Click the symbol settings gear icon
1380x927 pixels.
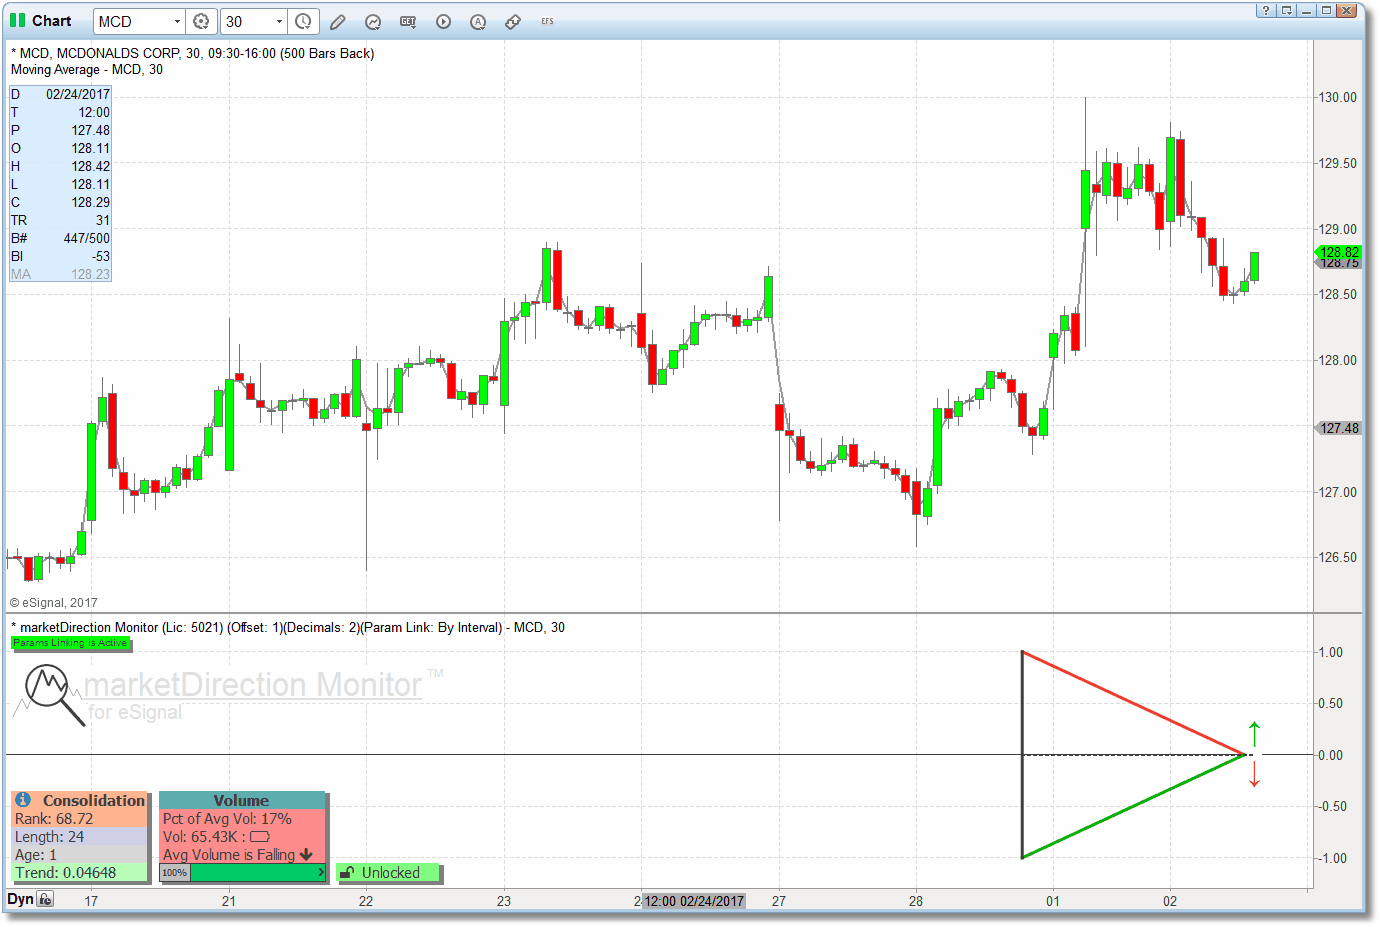(x=201, y=21)
